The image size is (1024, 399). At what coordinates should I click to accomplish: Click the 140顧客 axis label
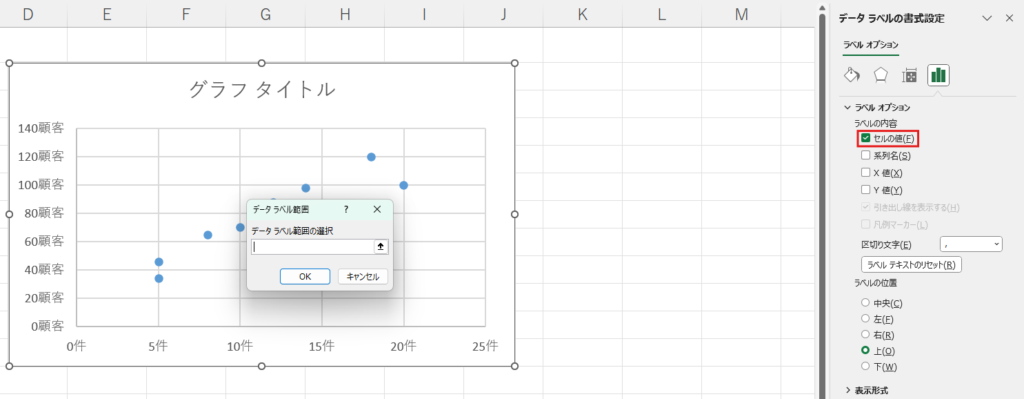coord(41,128)
